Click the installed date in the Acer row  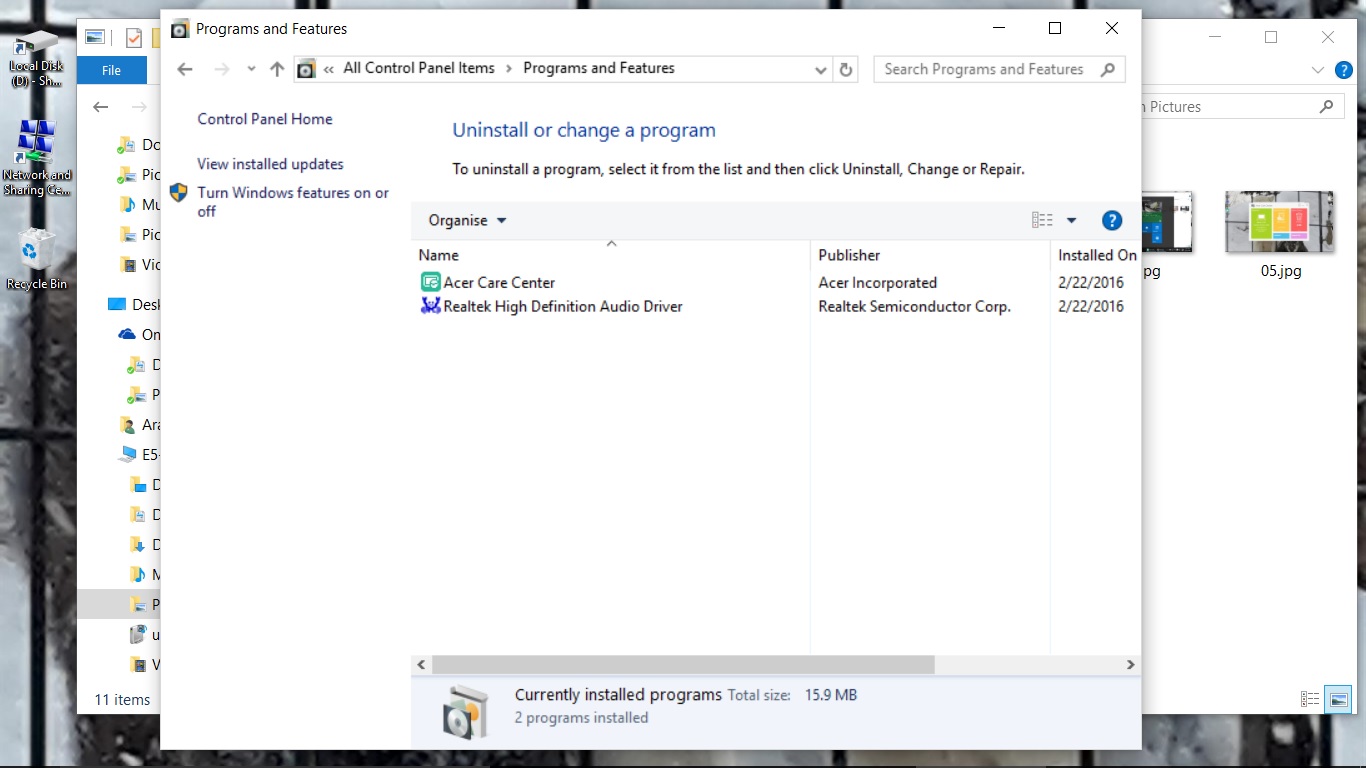click(1091, 283)
